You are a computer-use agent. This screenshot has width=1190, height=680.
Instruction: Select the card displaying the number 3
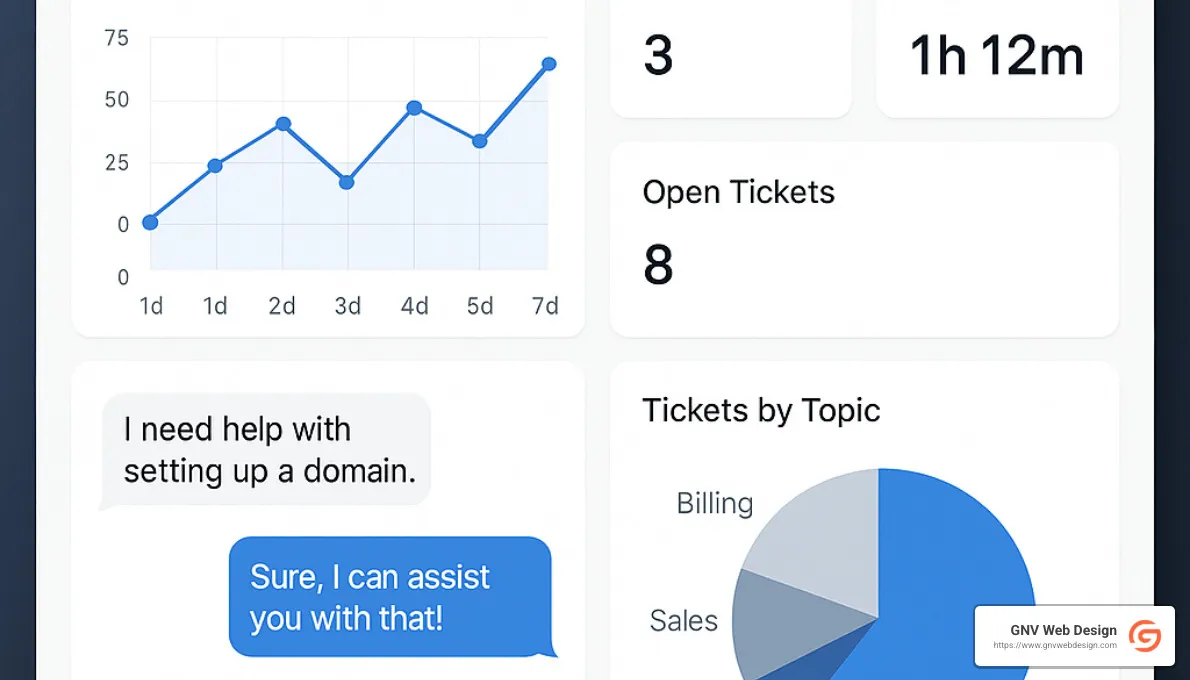(x=731, y=57)
